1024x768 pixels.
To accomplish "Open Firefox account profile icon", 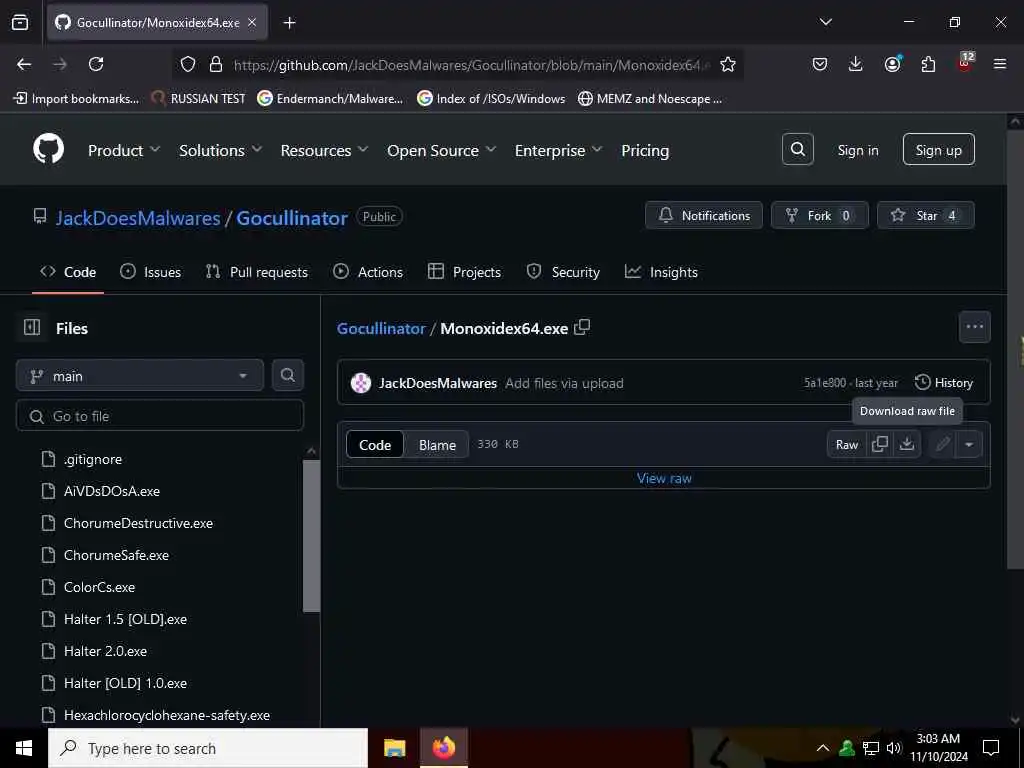I will [892, 64].
